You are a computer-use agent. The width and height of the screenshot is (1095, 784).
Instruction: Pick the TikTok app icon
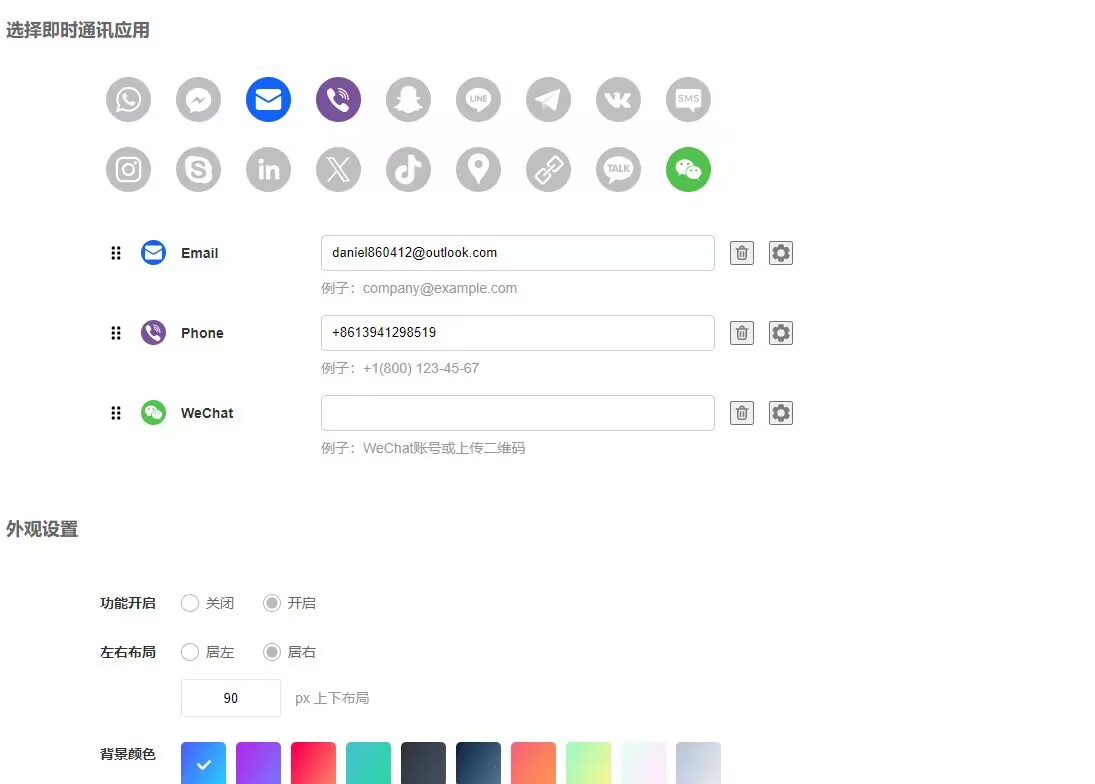tap(408, 170)
